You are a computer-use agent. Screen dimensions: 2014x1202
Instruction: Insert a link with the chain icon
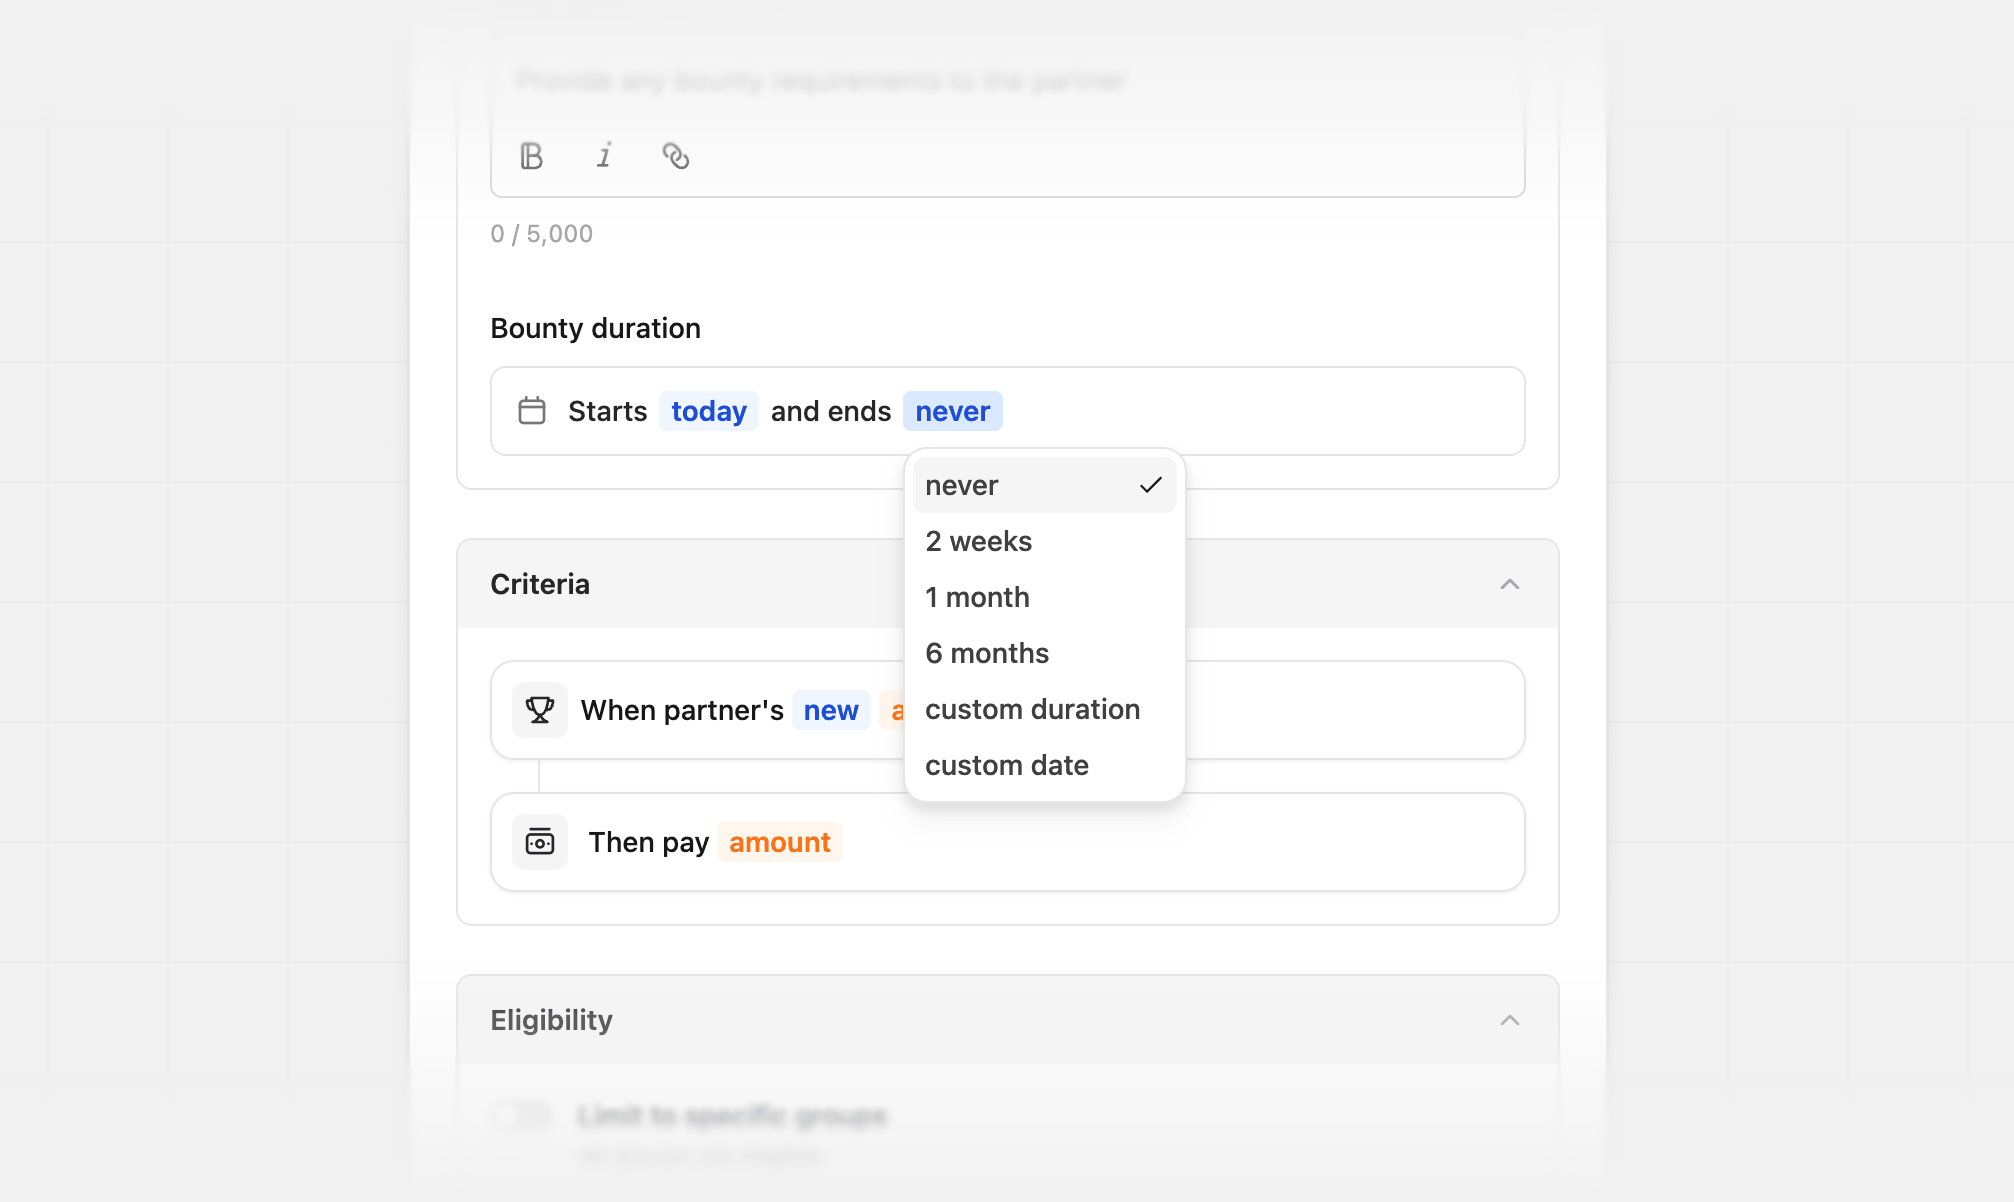(x=676, y=156)
